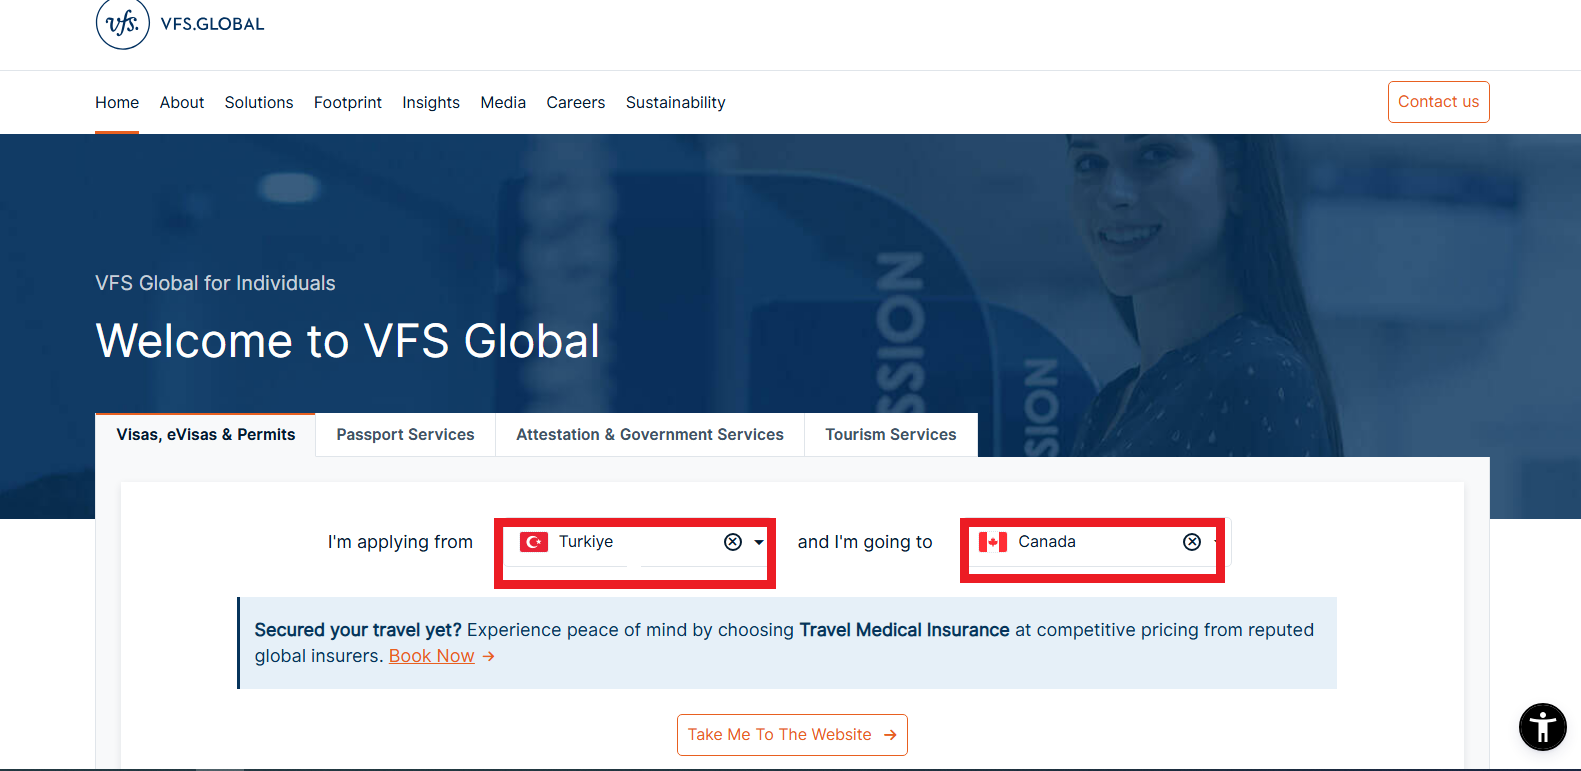Switch to the Passport Services tab
The image size is (1581, 771).
pos(406,435)
